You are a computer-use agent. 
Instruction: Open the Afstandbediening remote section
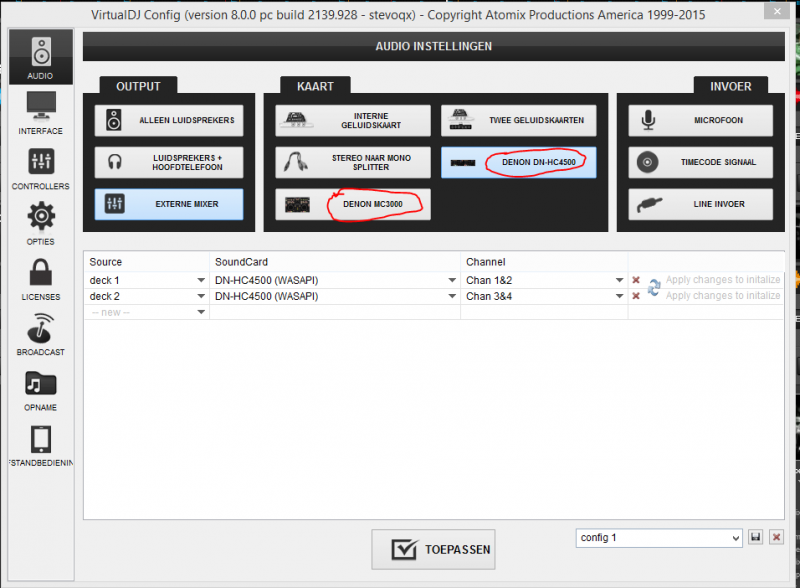pos(41,446)
